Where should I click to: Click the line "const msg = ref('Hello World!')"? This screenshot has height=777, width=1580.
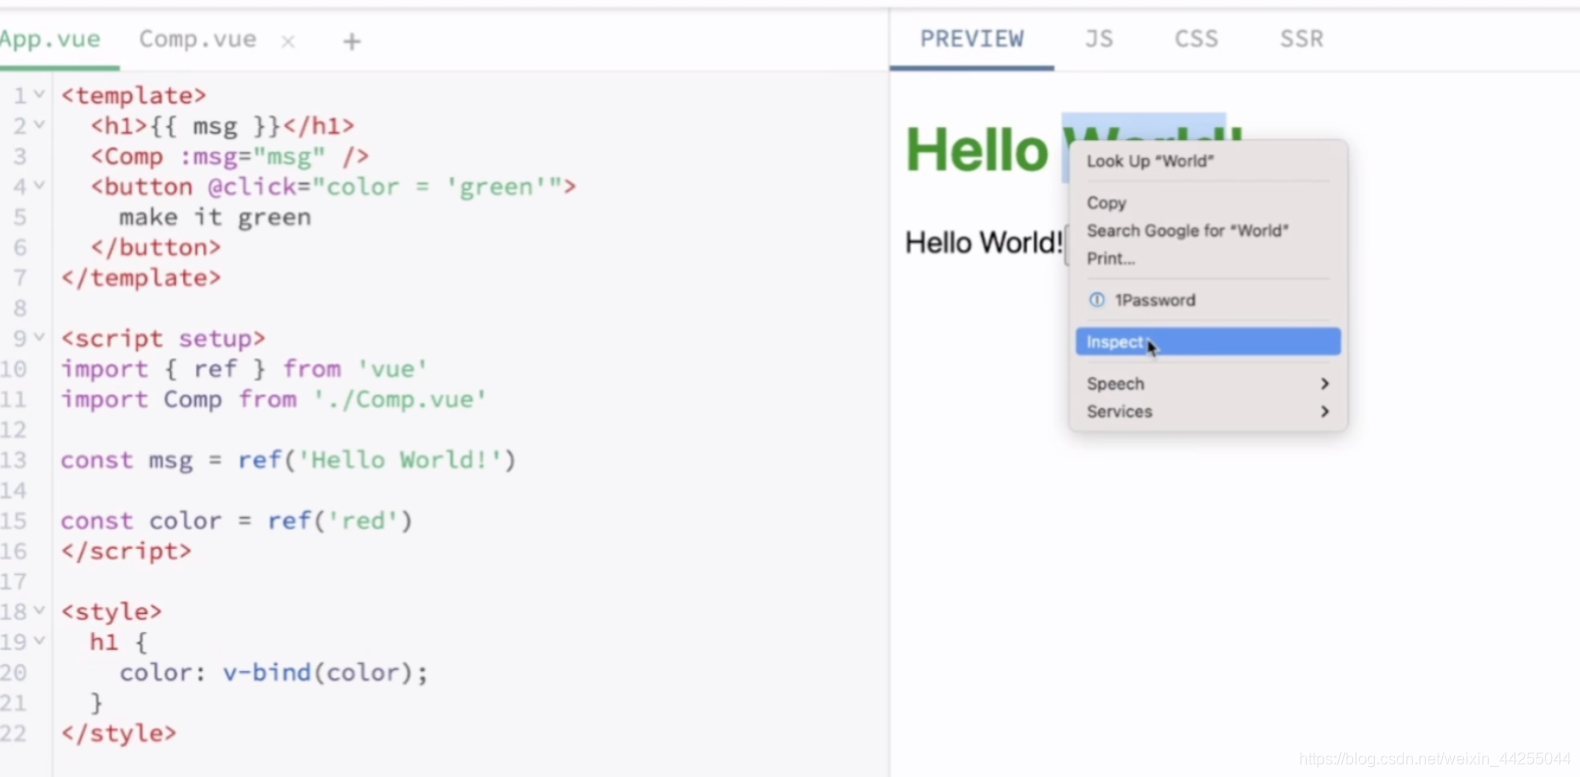(288, 460)
